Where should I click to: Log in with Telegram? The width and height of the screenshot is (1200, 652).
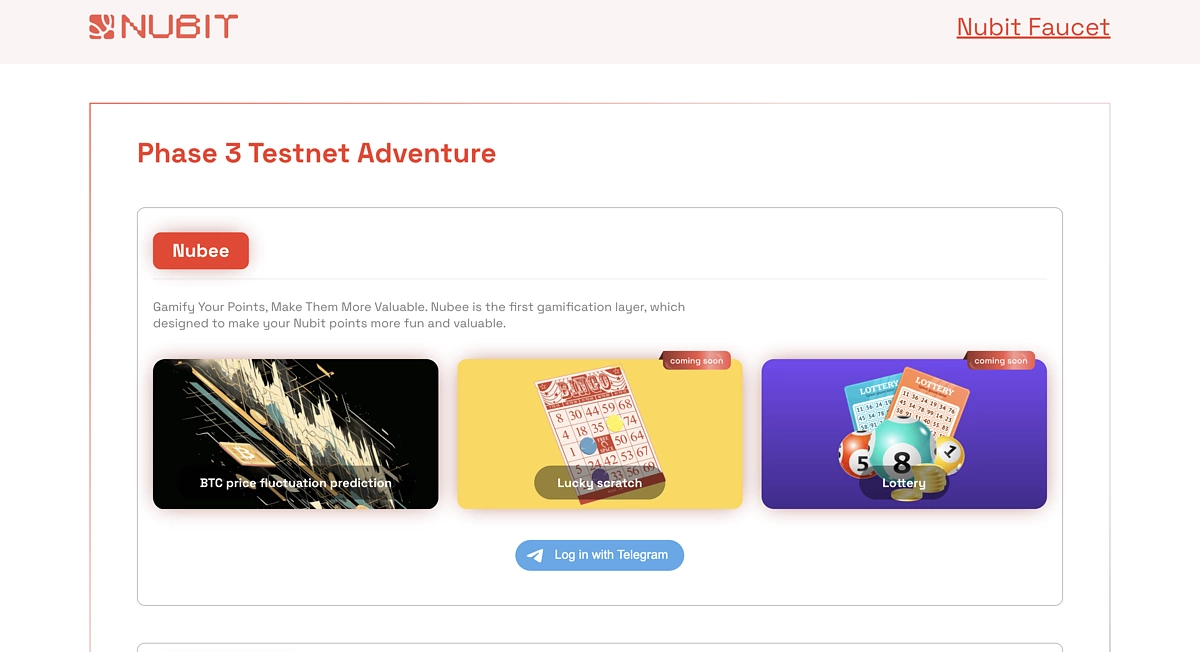pyautogui.click(x=599, y=555)
